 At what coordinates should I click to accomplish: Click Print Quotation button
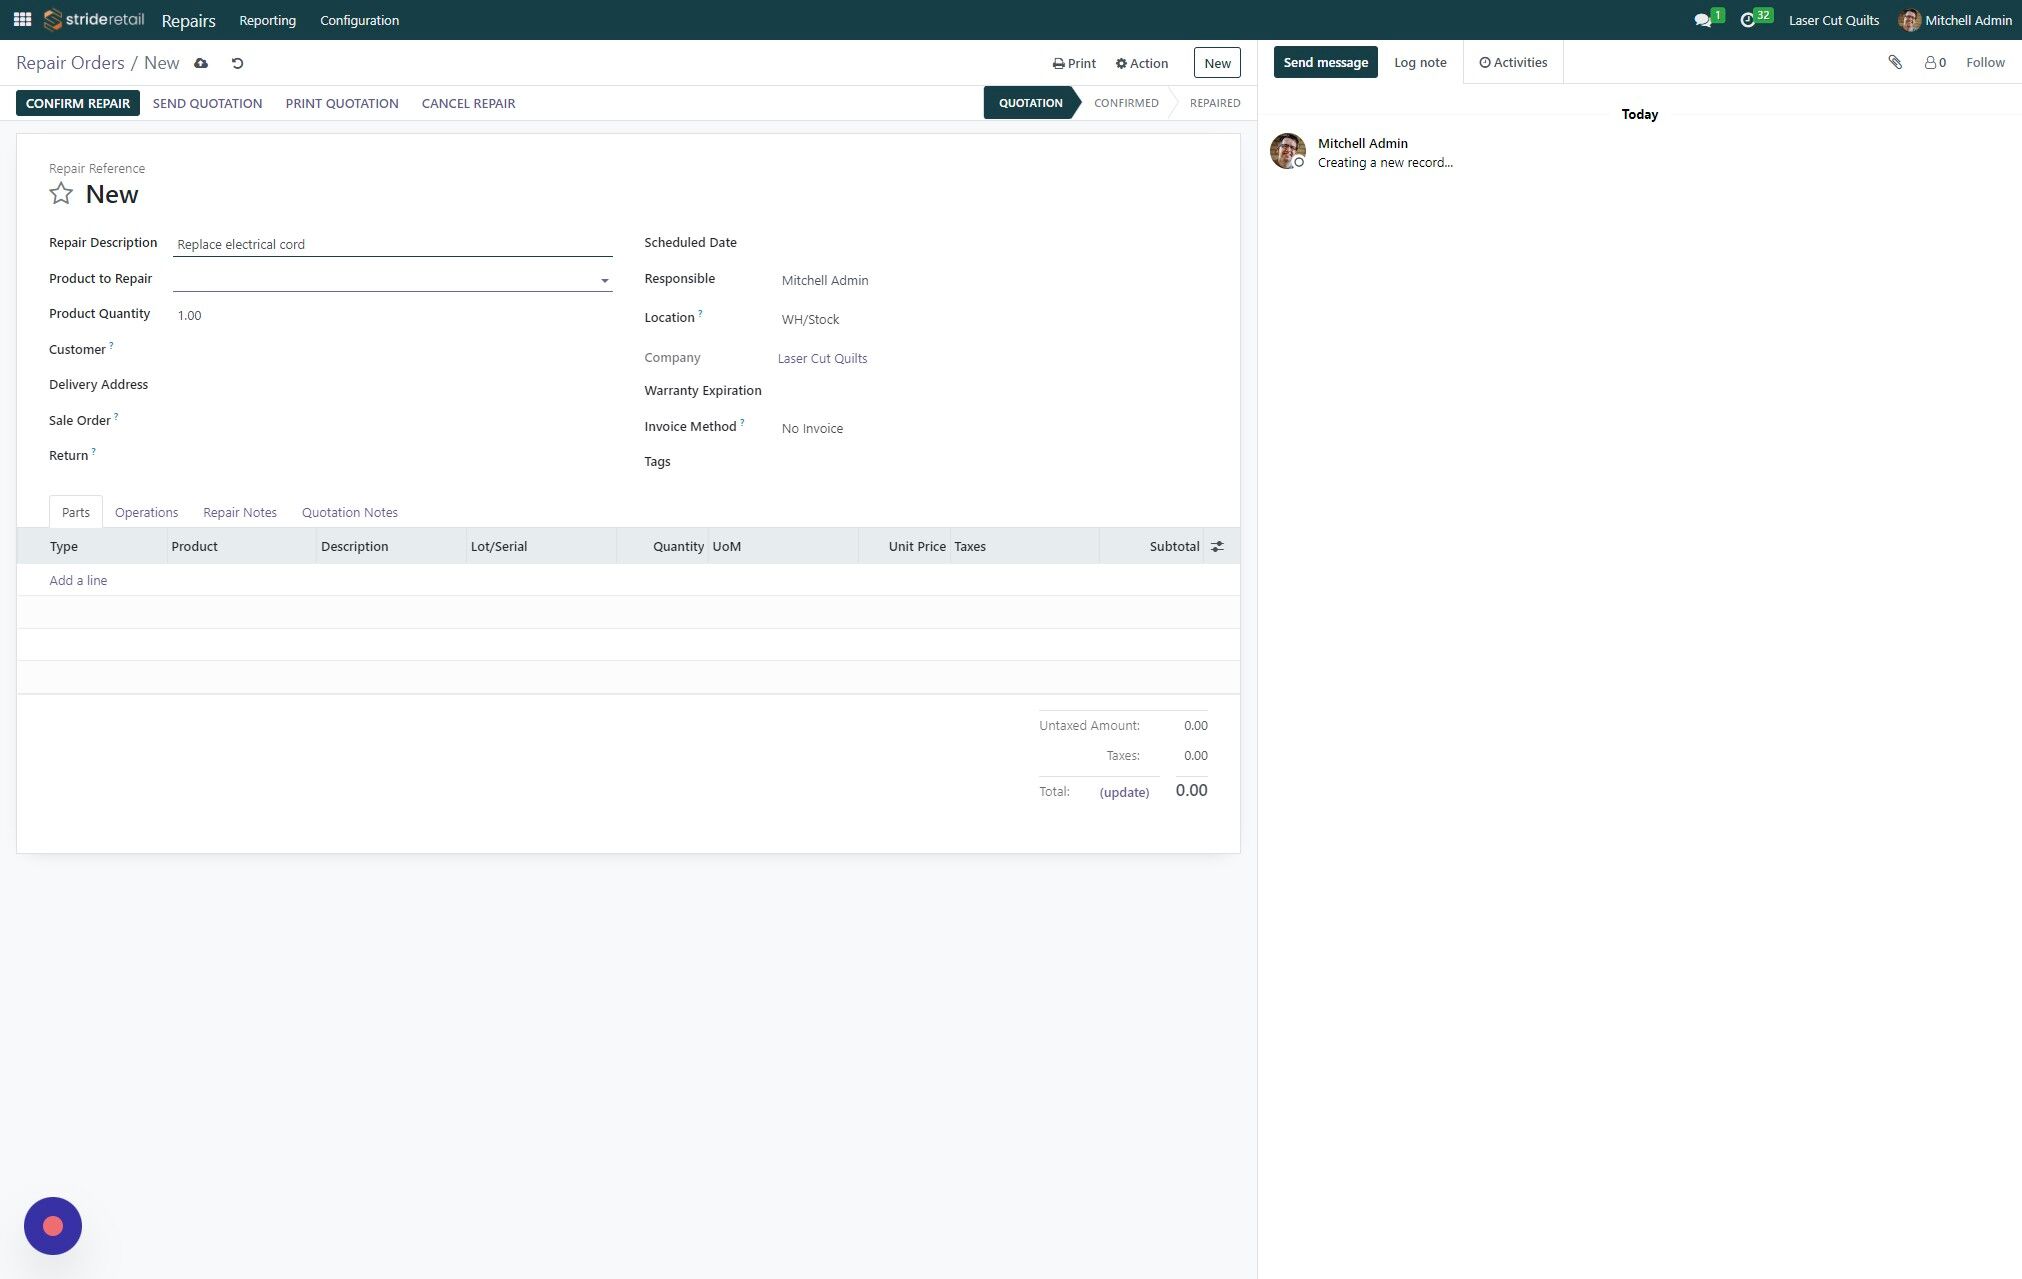click(x=342, y=103)
